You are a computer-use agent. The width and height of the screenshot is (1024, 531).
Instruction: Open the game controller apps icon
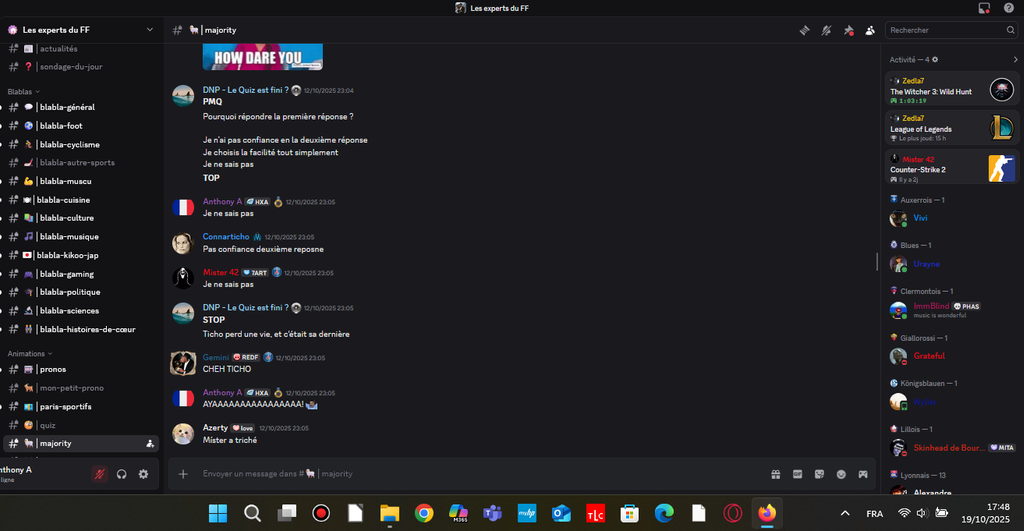coord(863,474)
